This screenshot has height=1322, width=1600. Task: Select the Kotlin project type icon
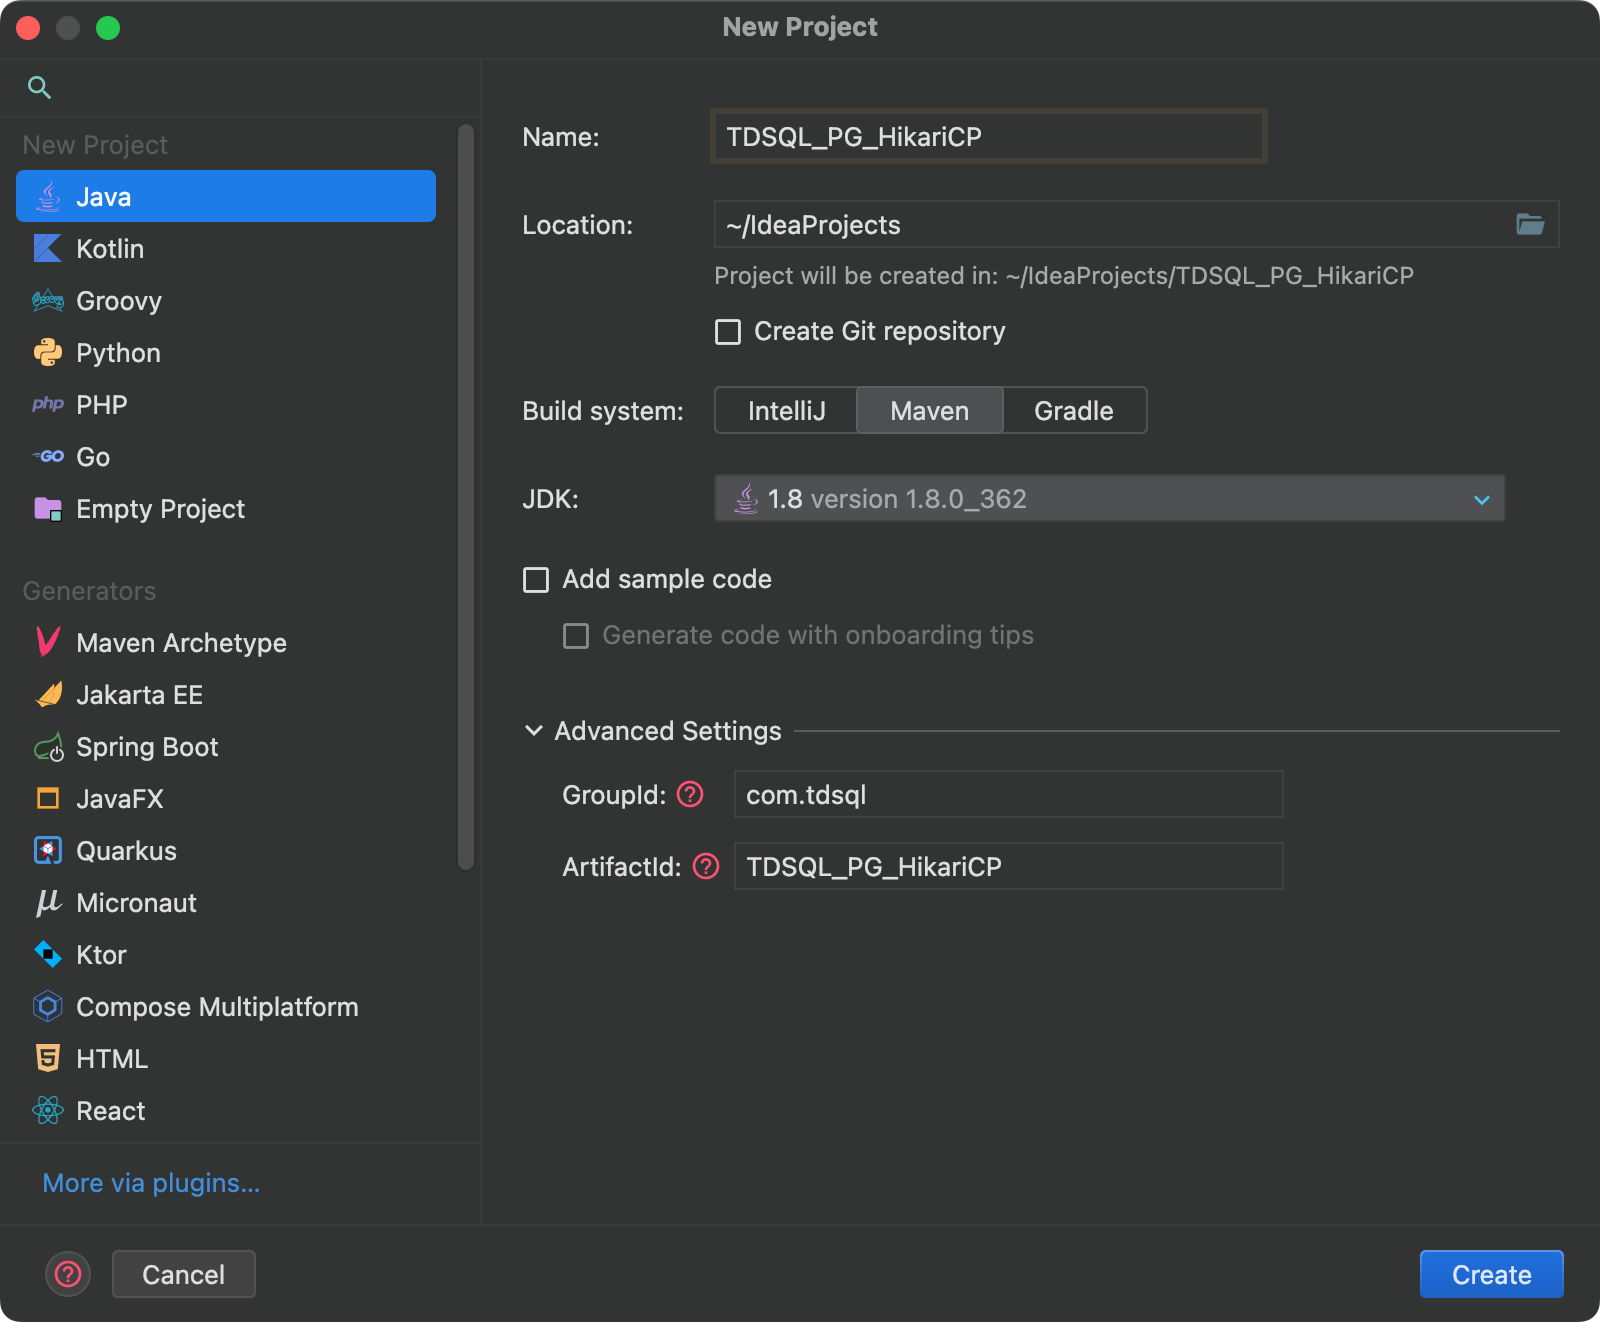pos(47,248)
